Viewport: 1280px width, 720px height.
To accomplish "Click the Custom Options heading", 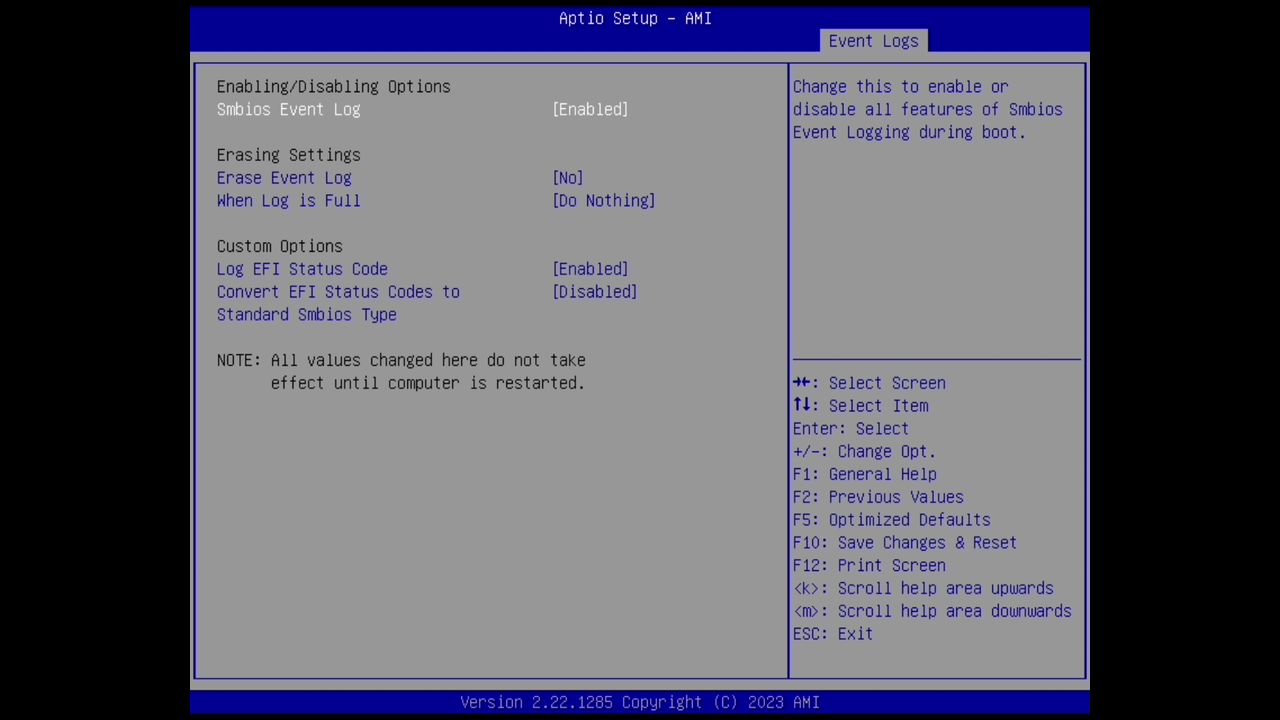I will click(x=279, y=246).
